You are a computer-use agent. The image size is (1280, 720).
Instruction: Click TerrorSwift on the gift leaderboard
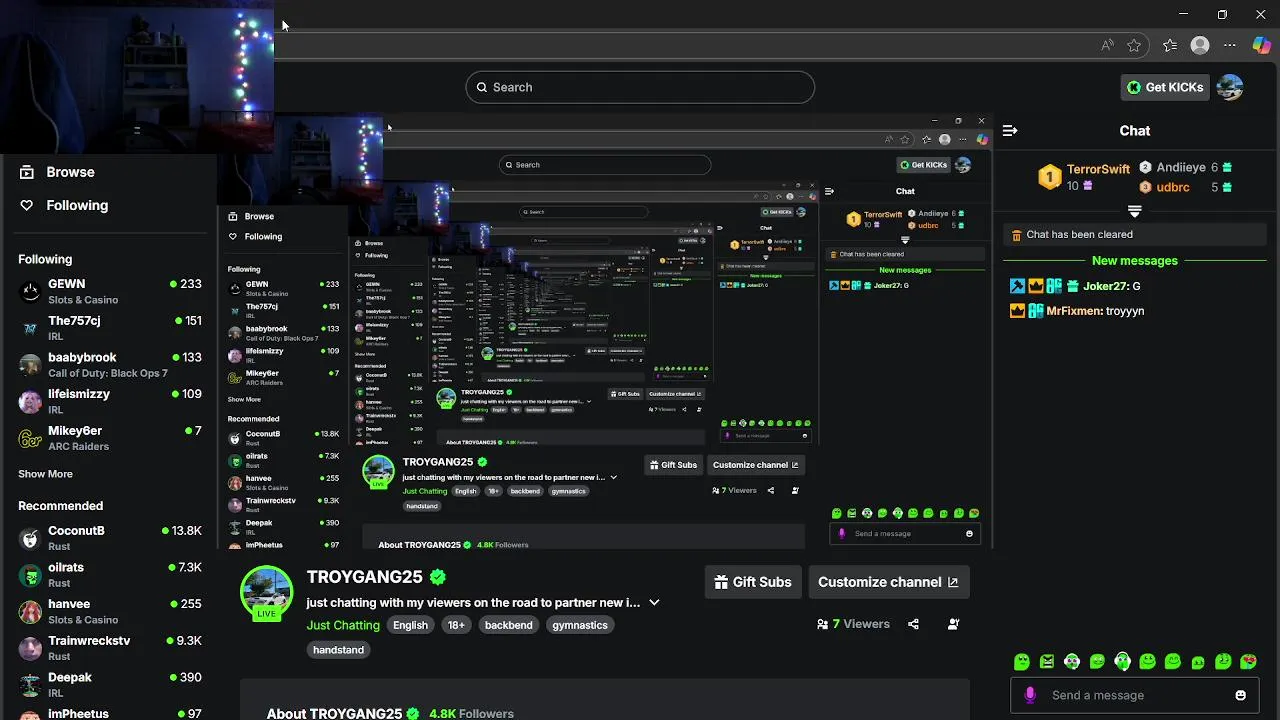1098,170
